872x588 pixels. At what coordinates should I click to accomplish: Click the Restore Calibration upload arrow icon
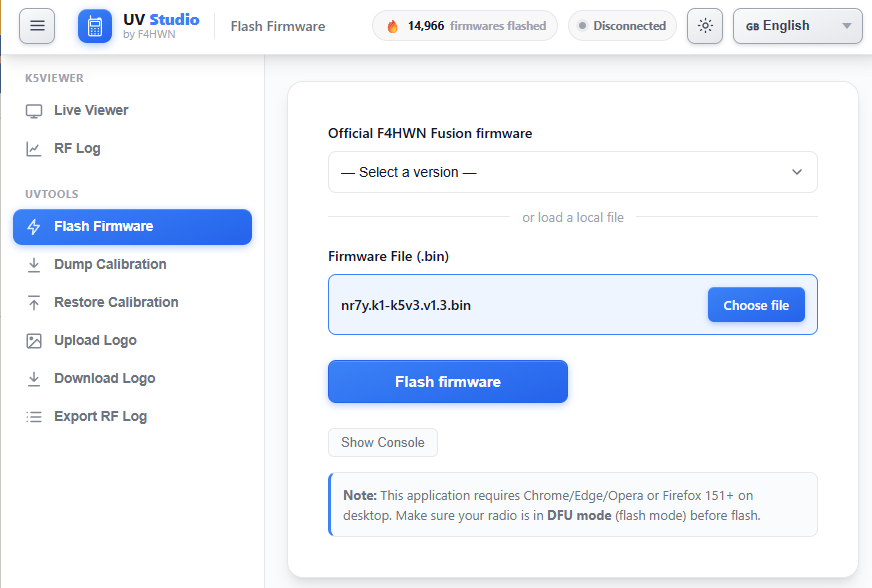coord(34,303)
